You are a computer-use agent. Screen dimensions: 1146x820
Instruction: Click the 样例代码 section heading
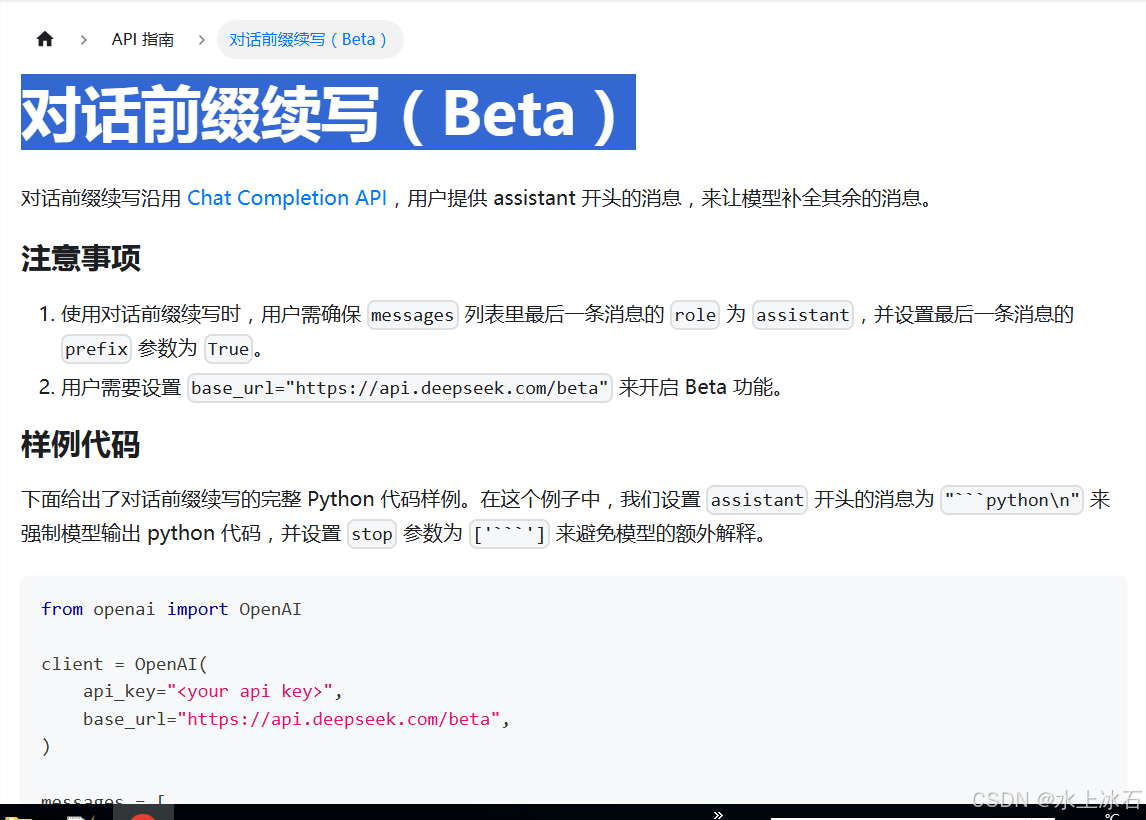(x=80, y=444)
